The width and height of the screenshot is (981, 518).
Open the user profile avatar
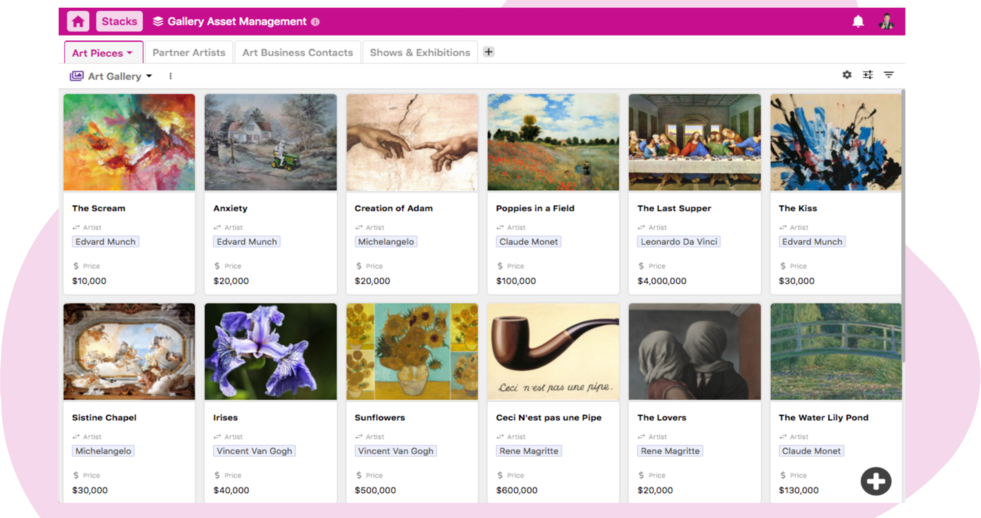point(886,21)
